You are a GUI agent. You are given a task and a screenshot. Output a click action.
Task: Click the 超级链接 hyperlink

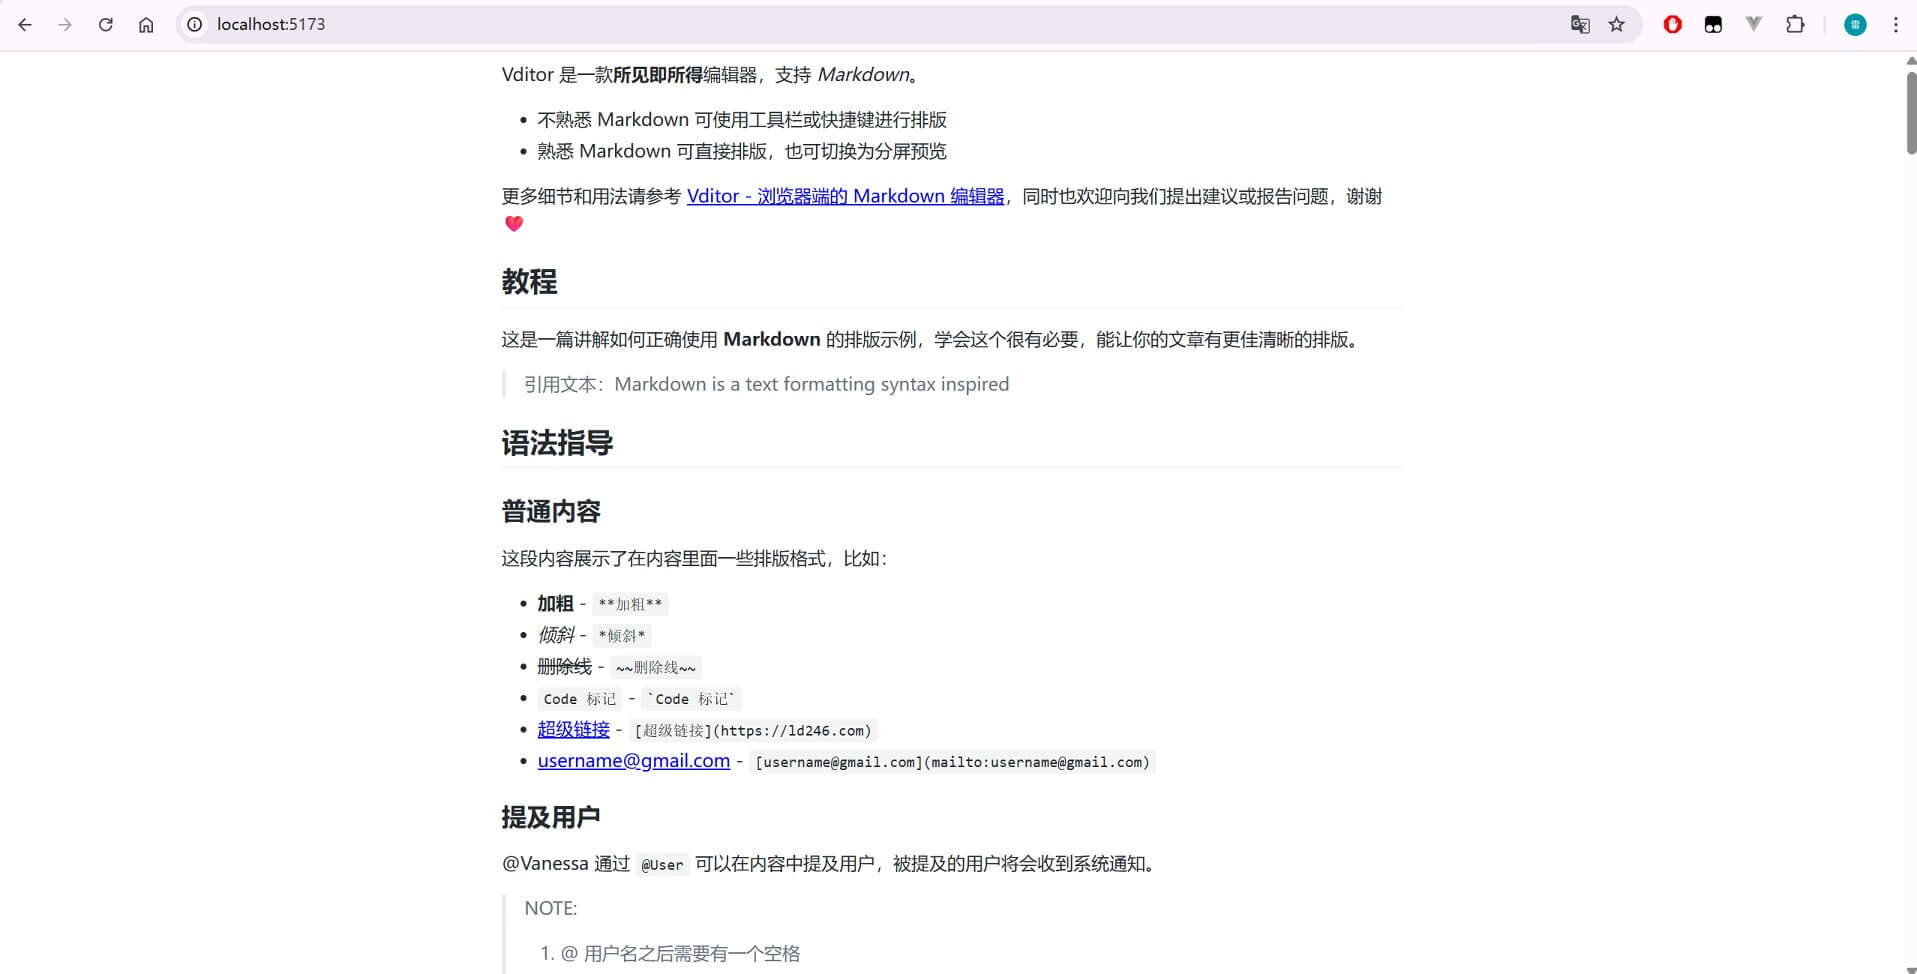coord(573,729)
